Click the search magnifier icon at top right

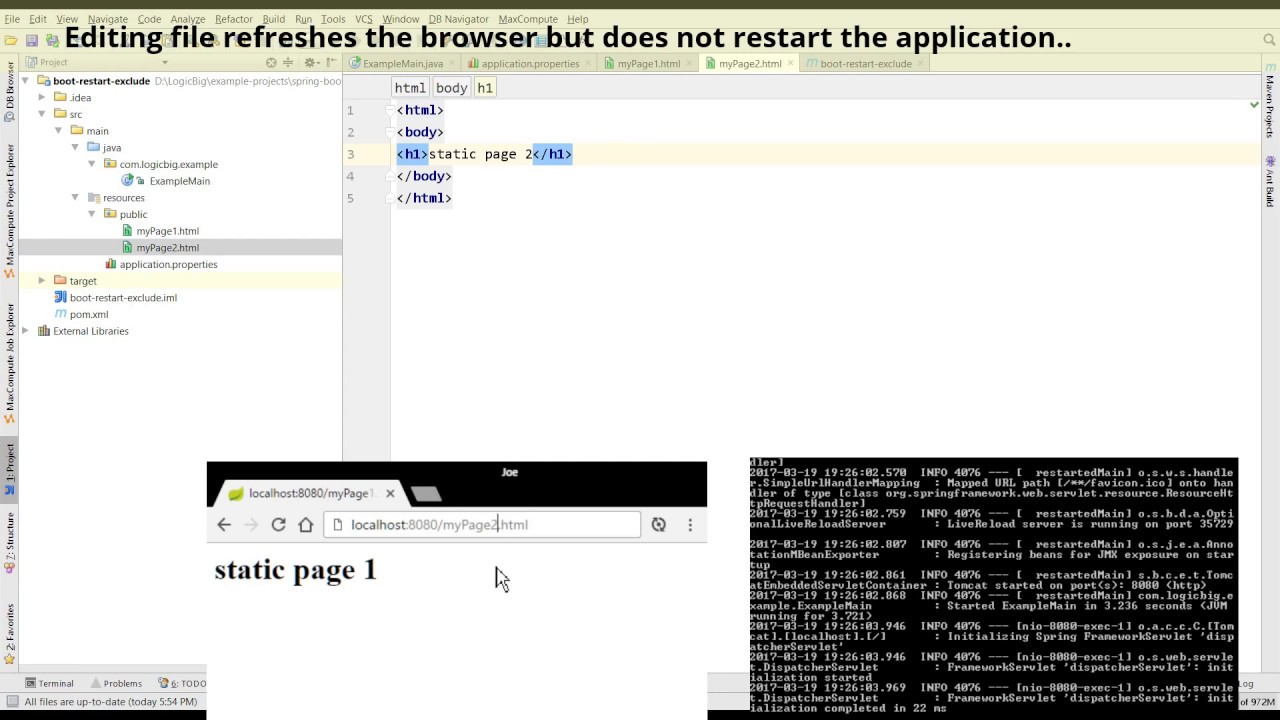[x=1269, y=40]
